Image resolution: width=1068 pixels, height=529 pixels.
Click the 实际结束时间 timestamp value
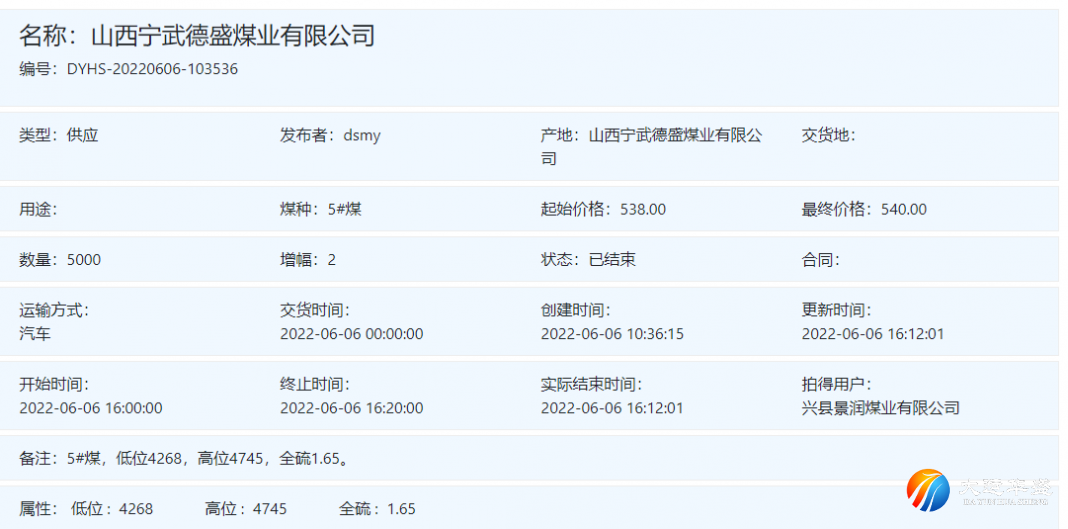point(612,408)
